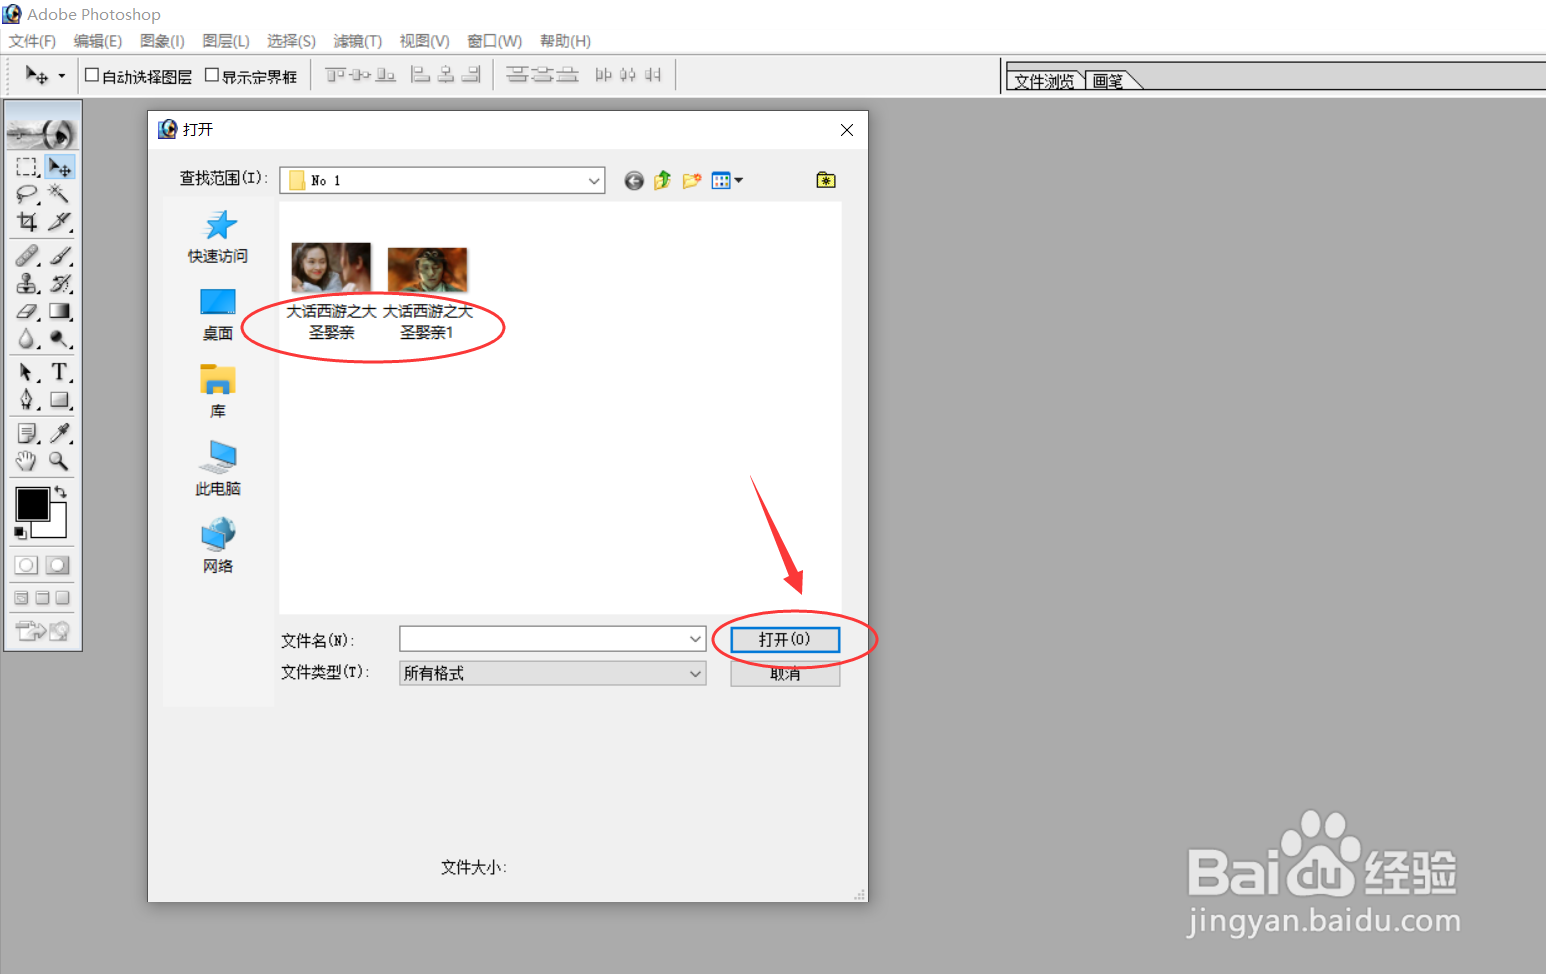Click the 取消 button

[x=785, y=675]
